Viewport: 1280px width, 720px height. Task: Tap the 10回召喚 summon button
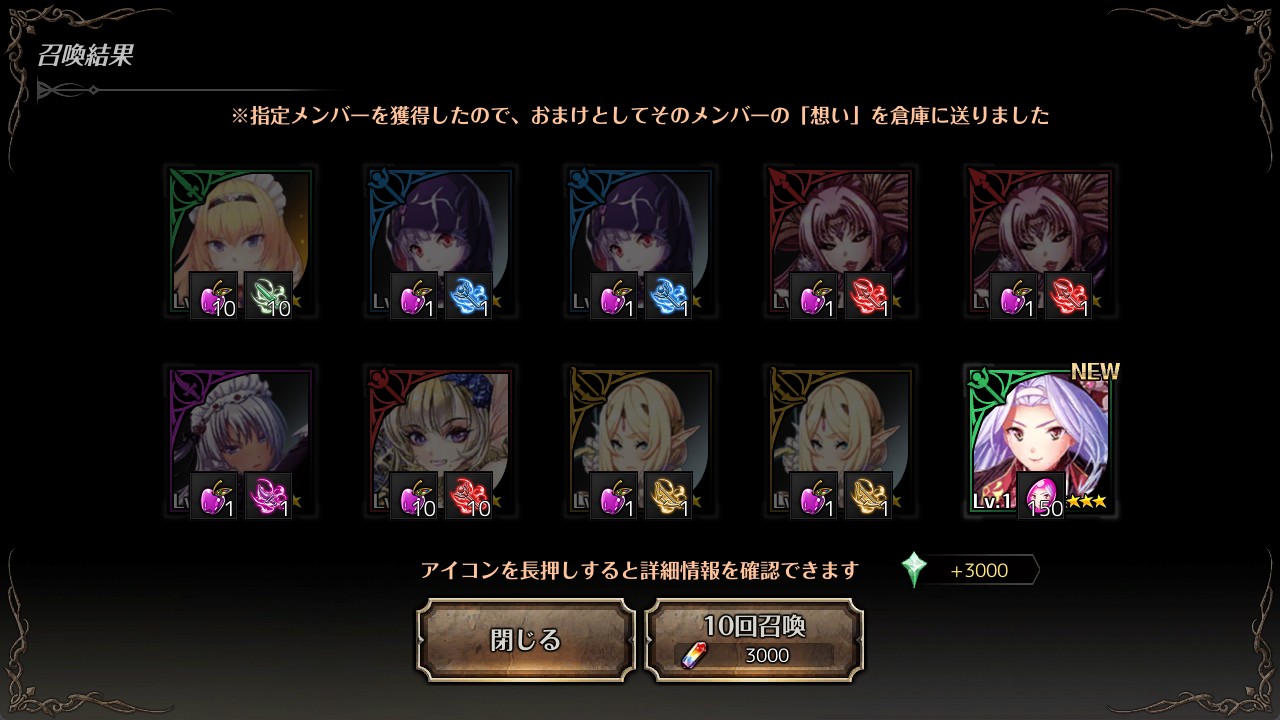coord(754,640)
